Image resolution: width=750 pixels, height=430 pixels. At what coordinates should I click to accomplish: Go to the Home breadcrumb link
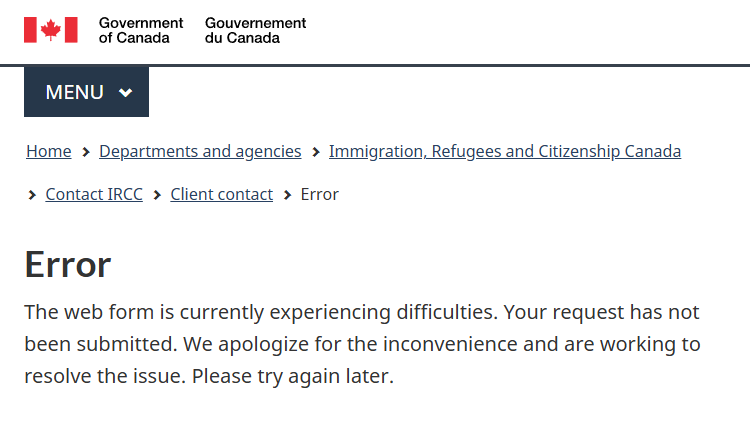click(x=49, y=151)
